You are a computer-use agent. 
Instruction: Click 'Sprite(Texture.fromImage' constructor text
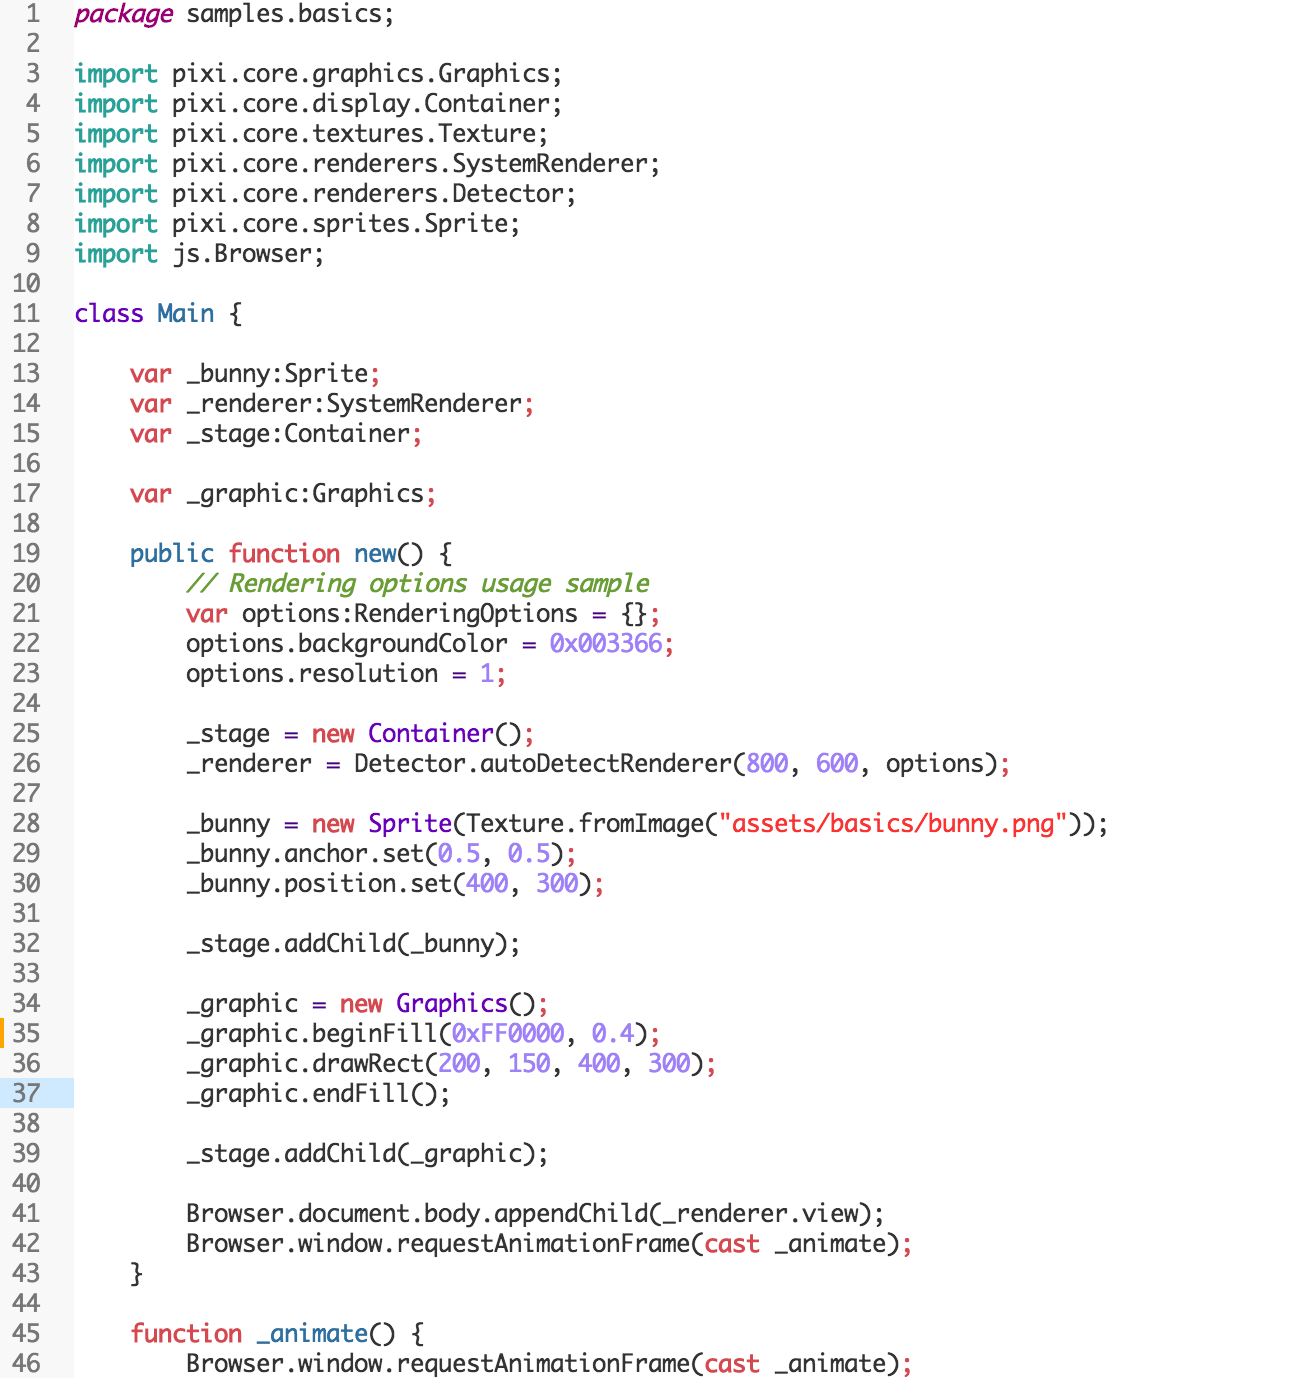[x=536, y=824]
